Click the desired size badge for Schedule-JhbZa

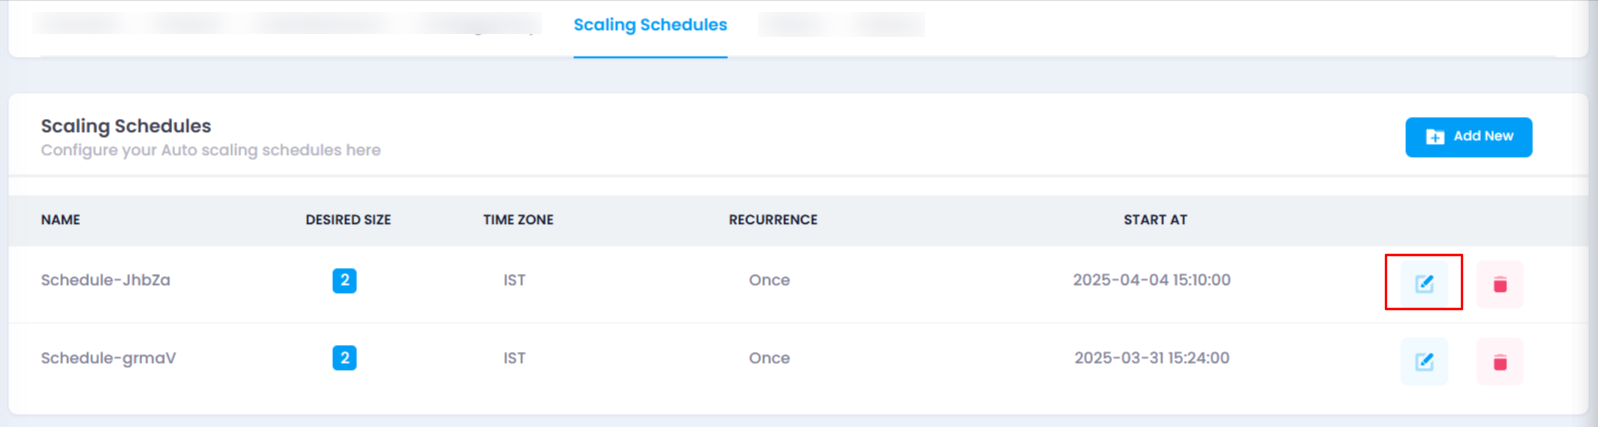click(x=344, y=280)
